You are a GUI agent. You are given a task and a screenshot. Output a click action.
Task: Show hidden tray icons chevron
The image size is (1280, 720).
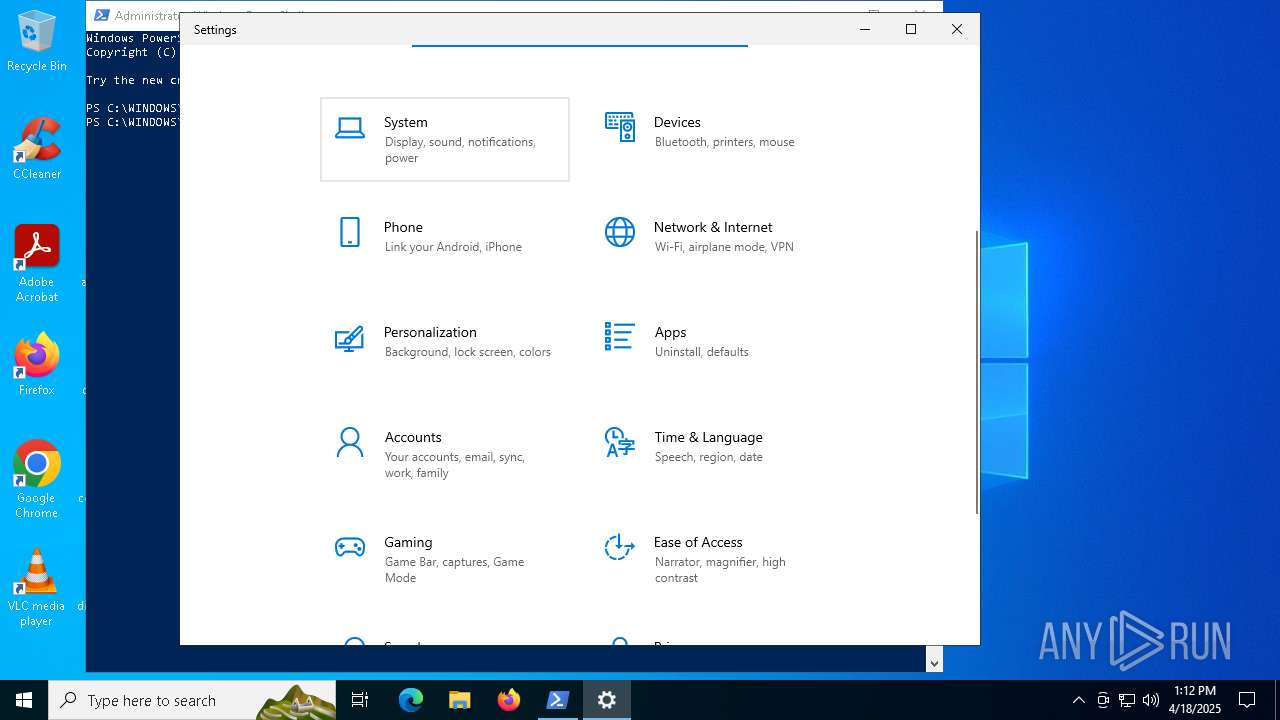tap(1079, 700)
